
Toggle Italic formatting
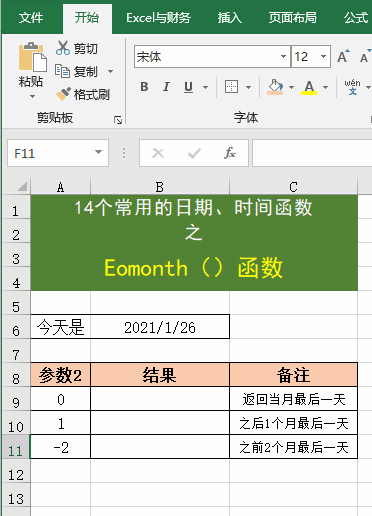point(166,87)
